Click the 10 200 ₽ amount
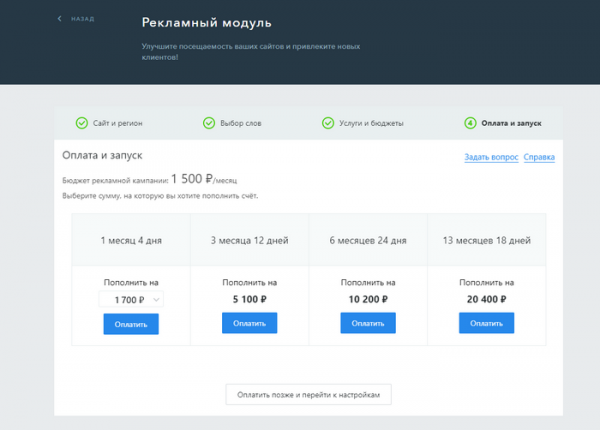This screenshot has width=600, height=430. coord(368,299)
